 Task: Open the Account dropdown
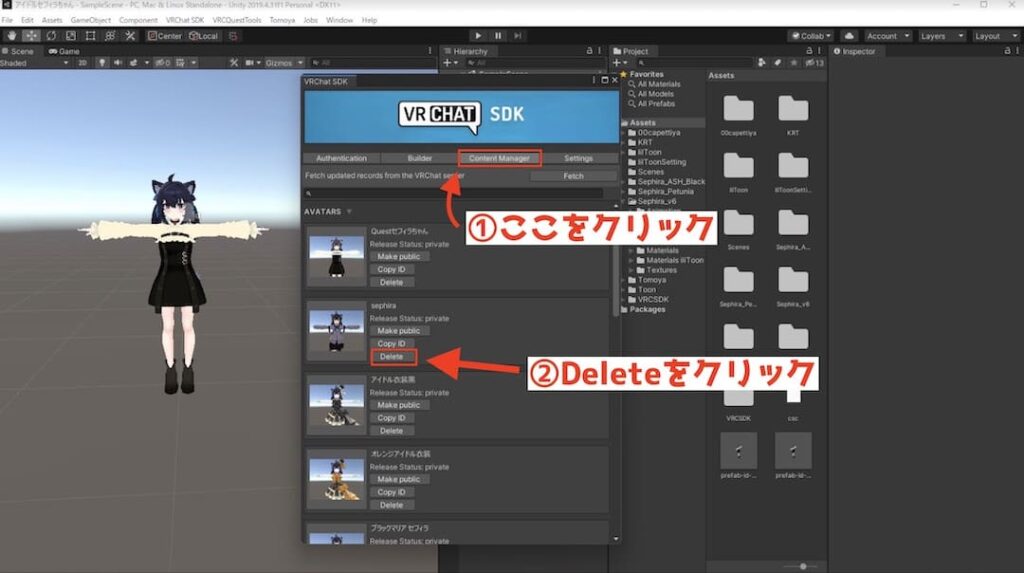tap(887, 36)
